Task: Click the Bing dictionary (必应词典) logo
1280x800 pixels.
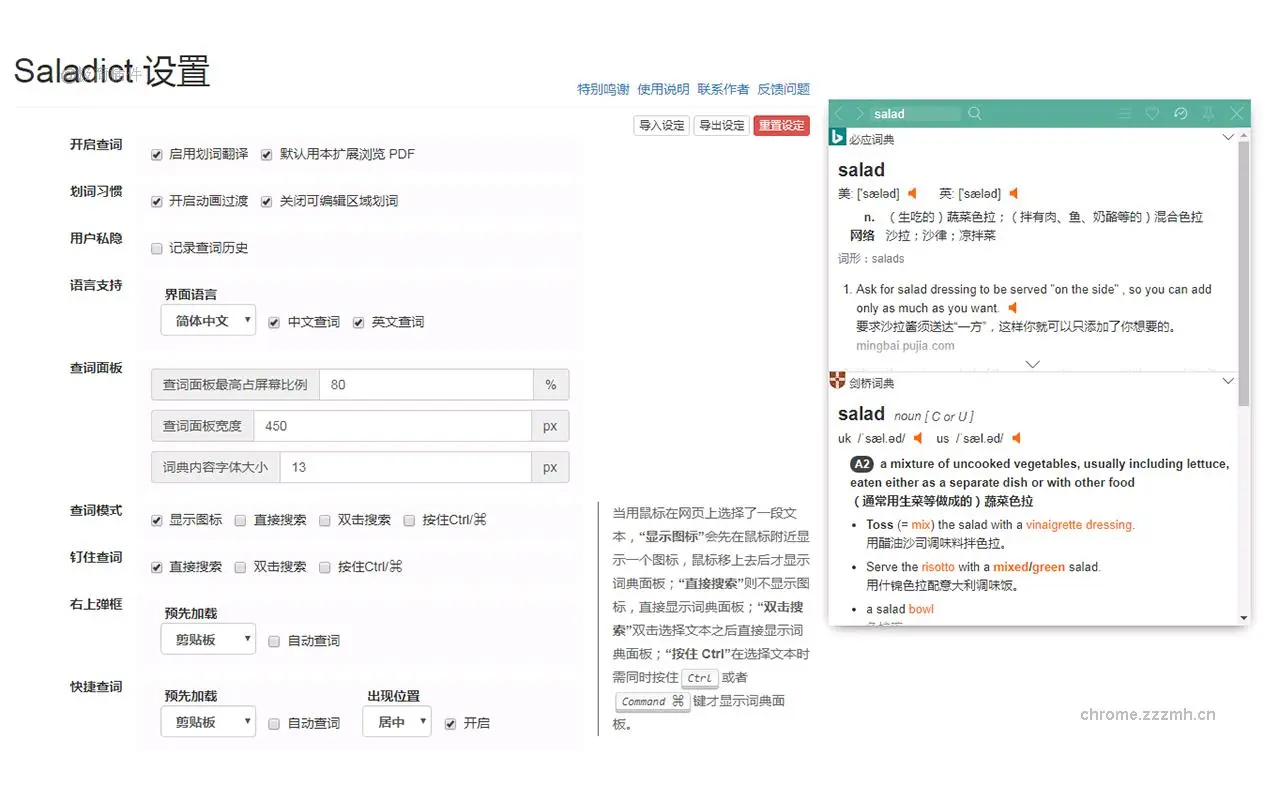Action: (837, 138)
